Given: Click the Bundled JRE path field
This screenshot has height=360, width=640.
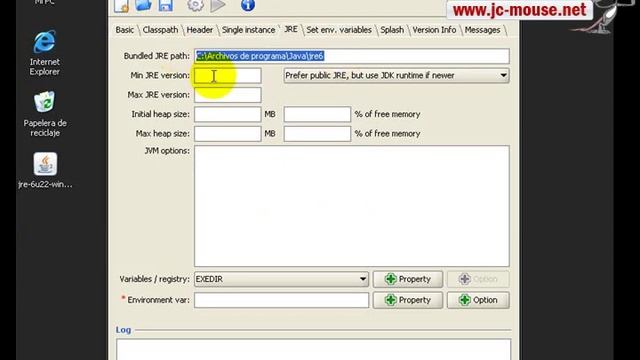Looking at the screenshot, I should point(351,56).
